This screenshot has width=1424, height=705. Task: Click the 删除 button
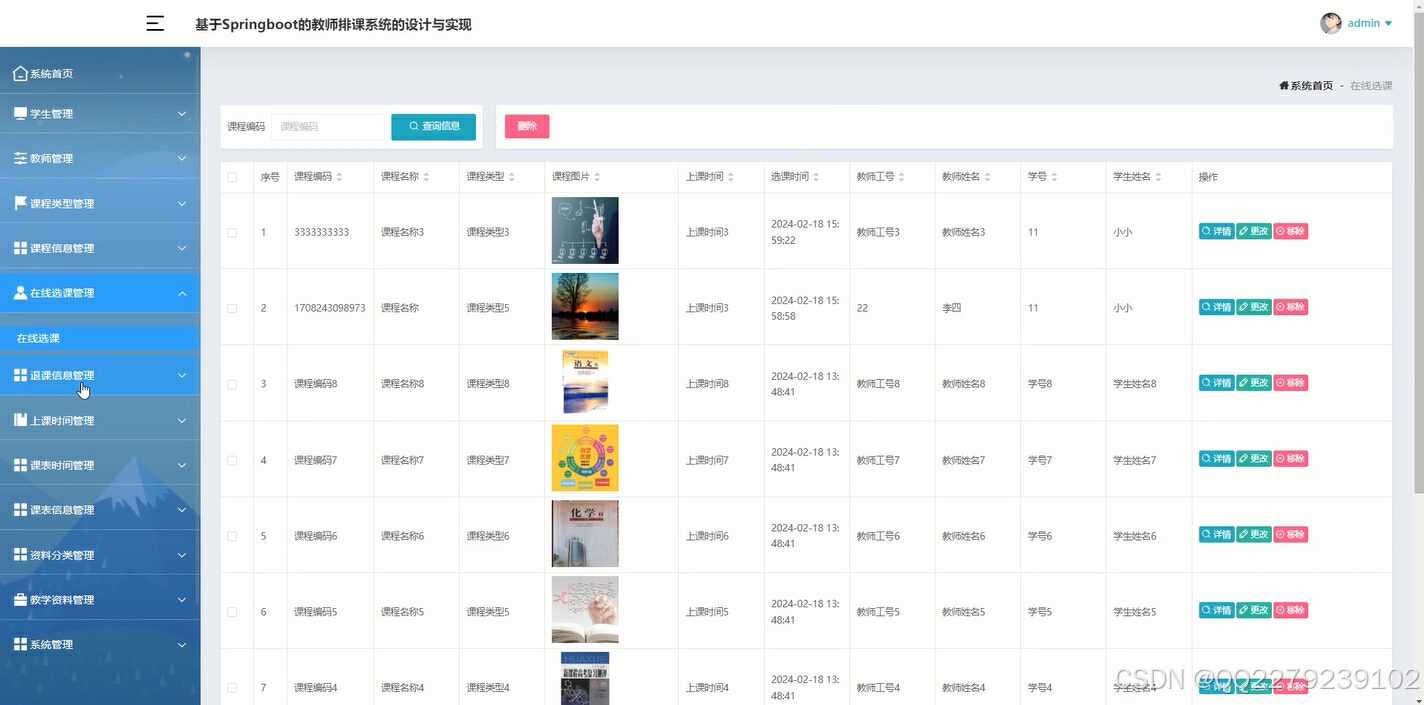[526, 126]
